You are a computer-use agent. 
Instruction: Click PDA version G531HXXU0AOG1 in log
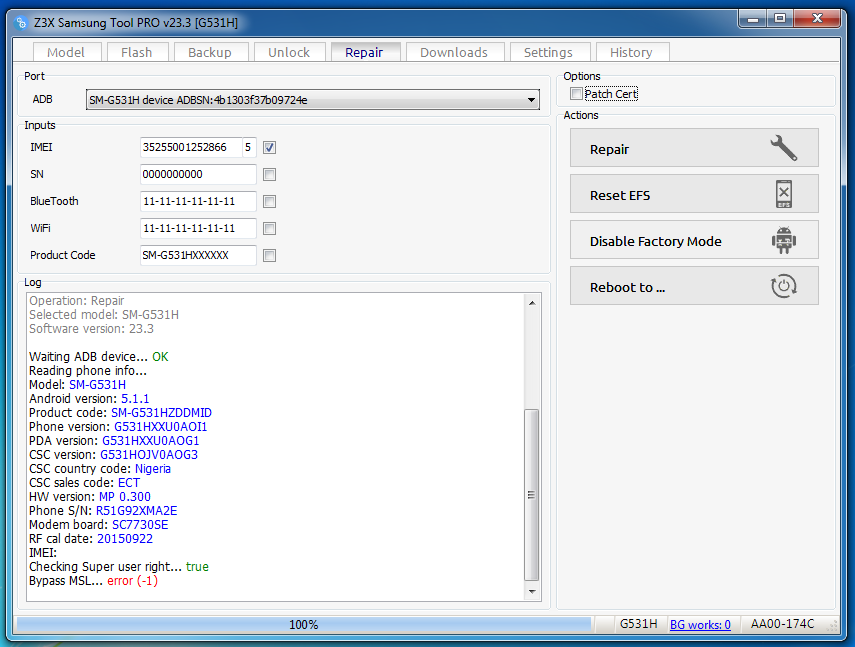point(150,441)
